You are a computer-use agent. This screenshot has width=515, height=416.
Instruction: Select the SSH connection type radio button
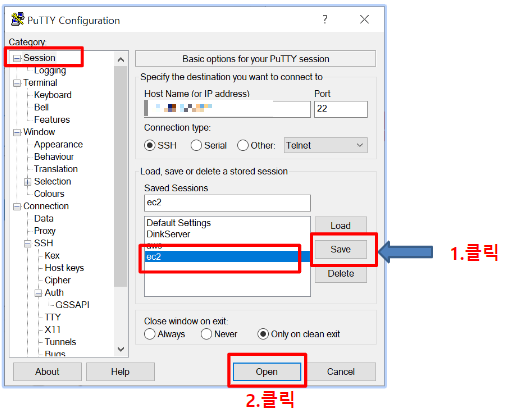click(x=150, y=145)
